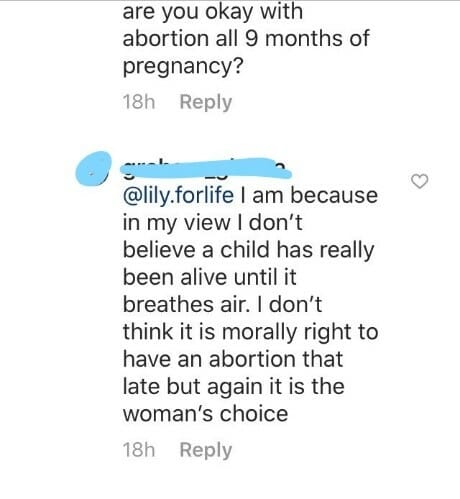Click the text 'I am because'
Viewport: 460px width, 499px height.
pyautogui.click(x=309, y=195)
